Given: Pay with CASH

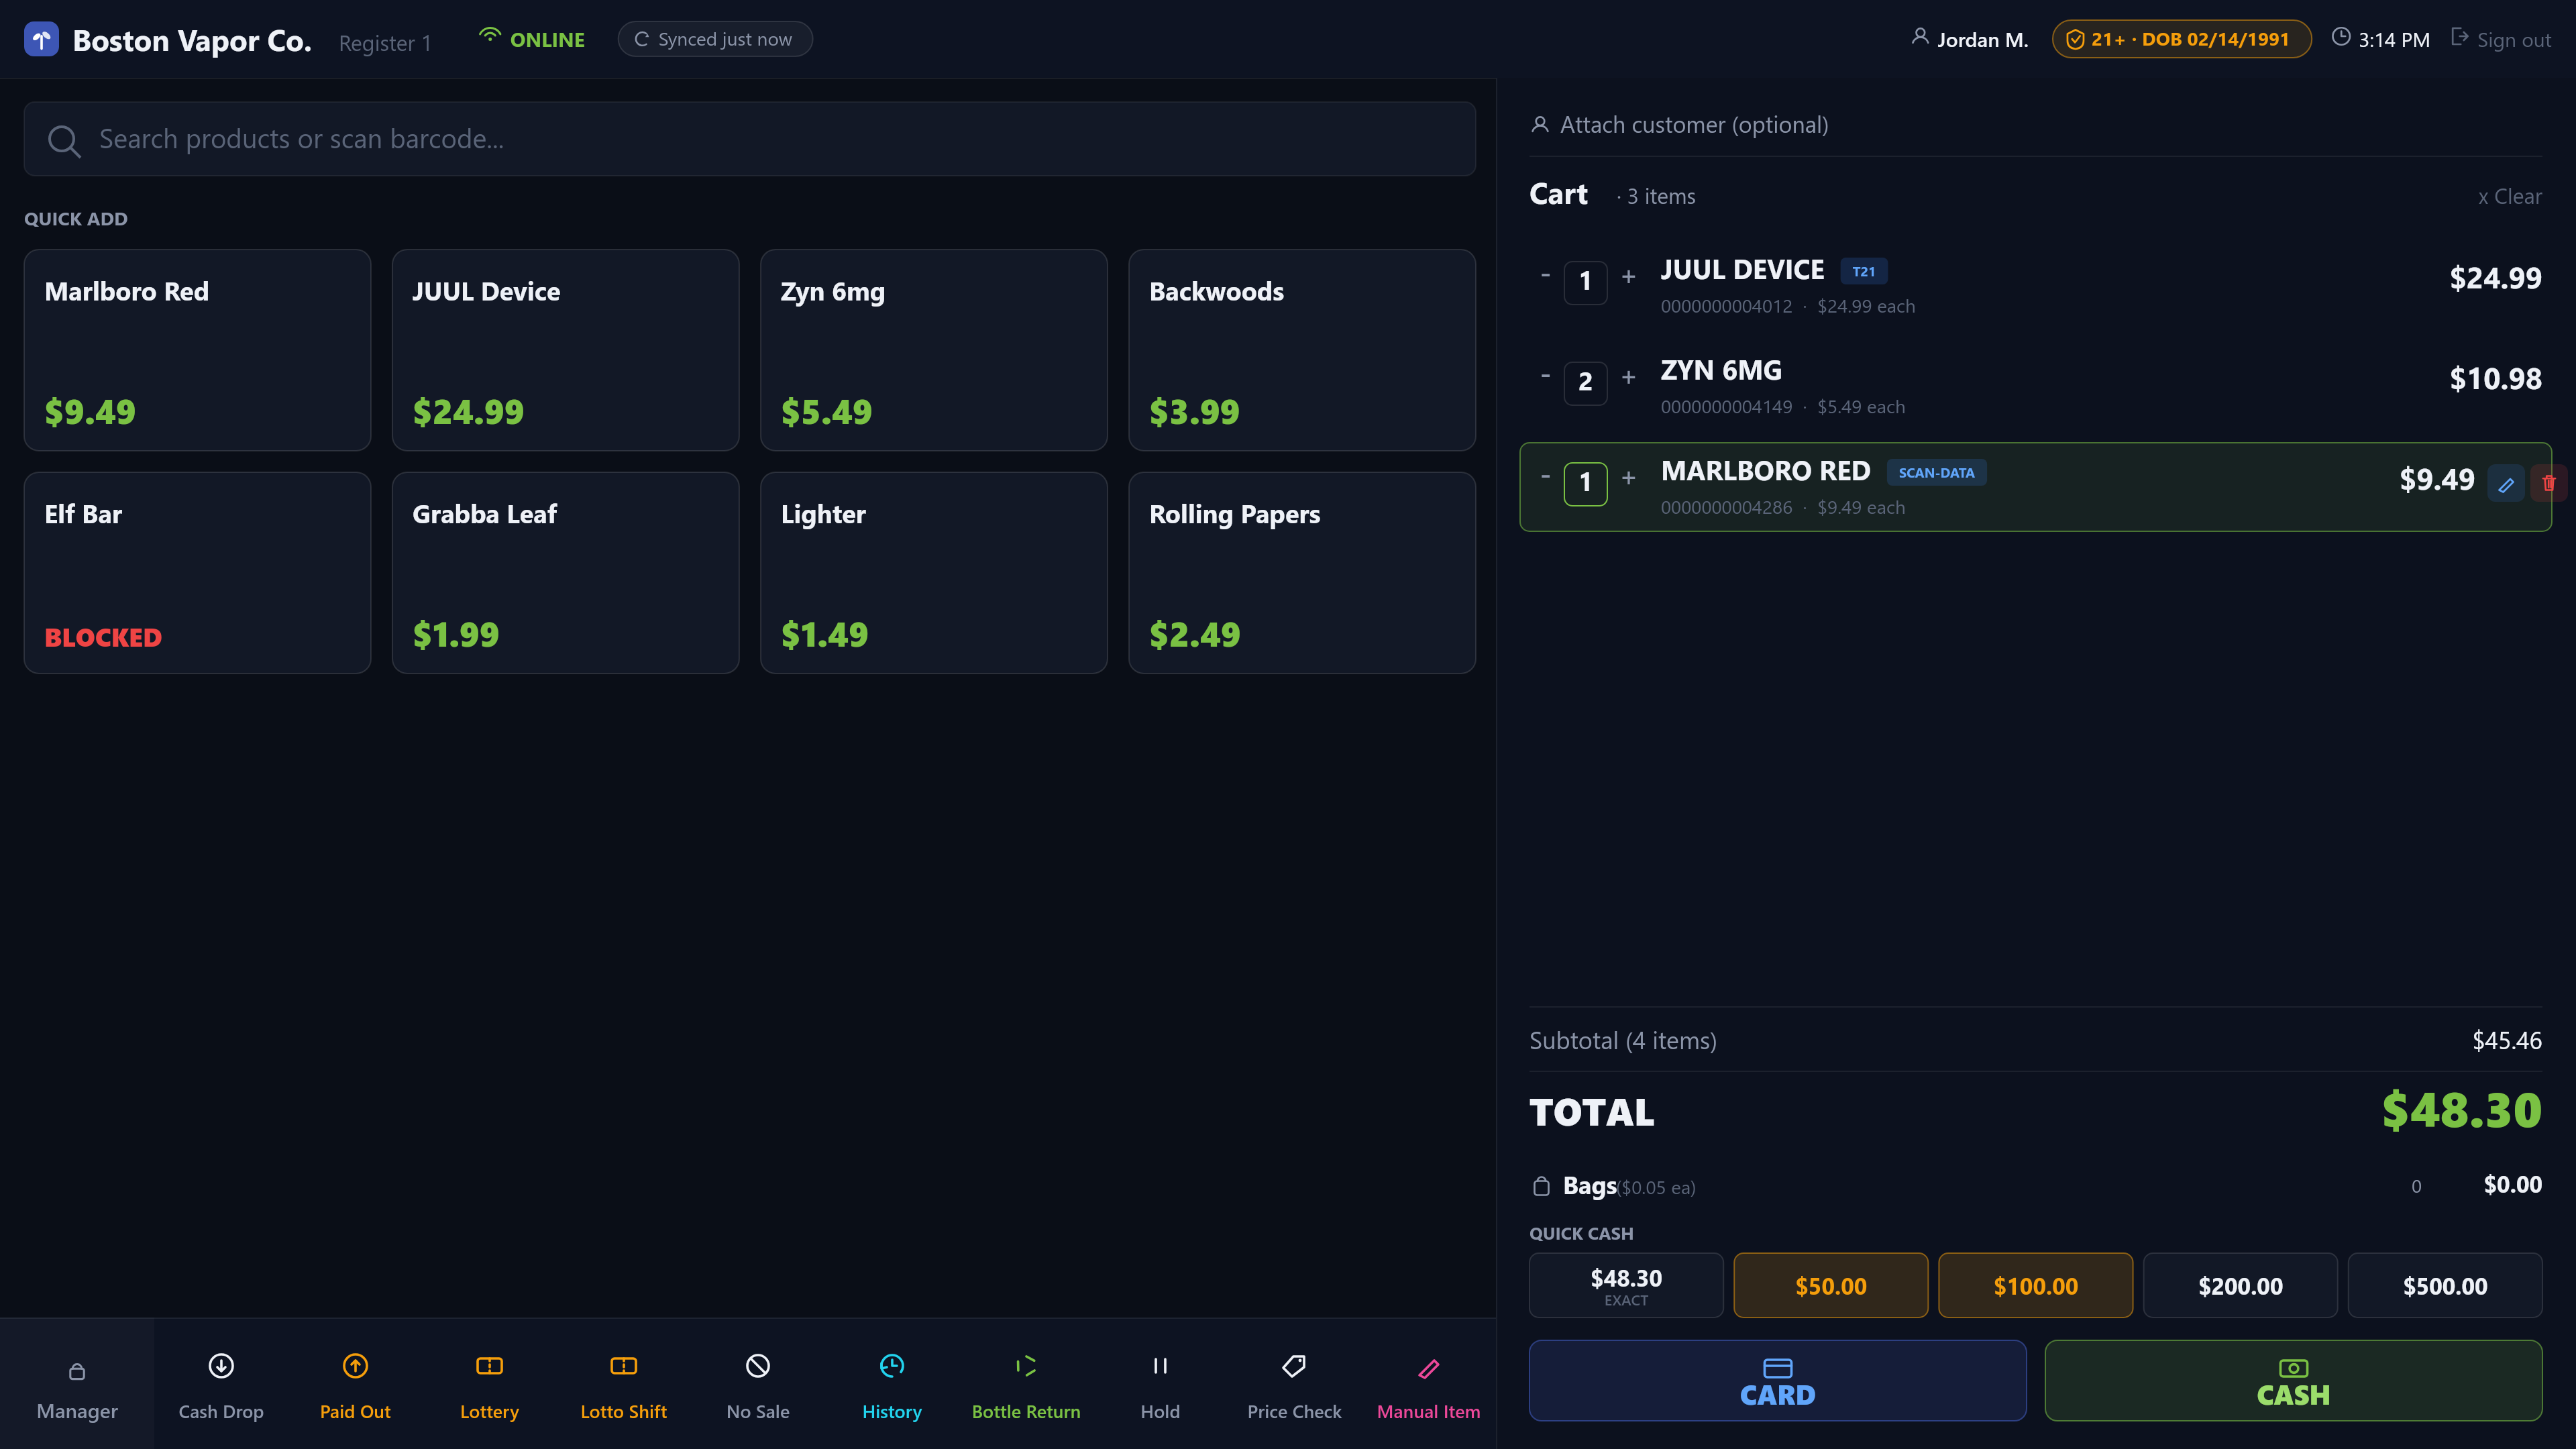Looking at the screenshot, I should (2293, 1381).
